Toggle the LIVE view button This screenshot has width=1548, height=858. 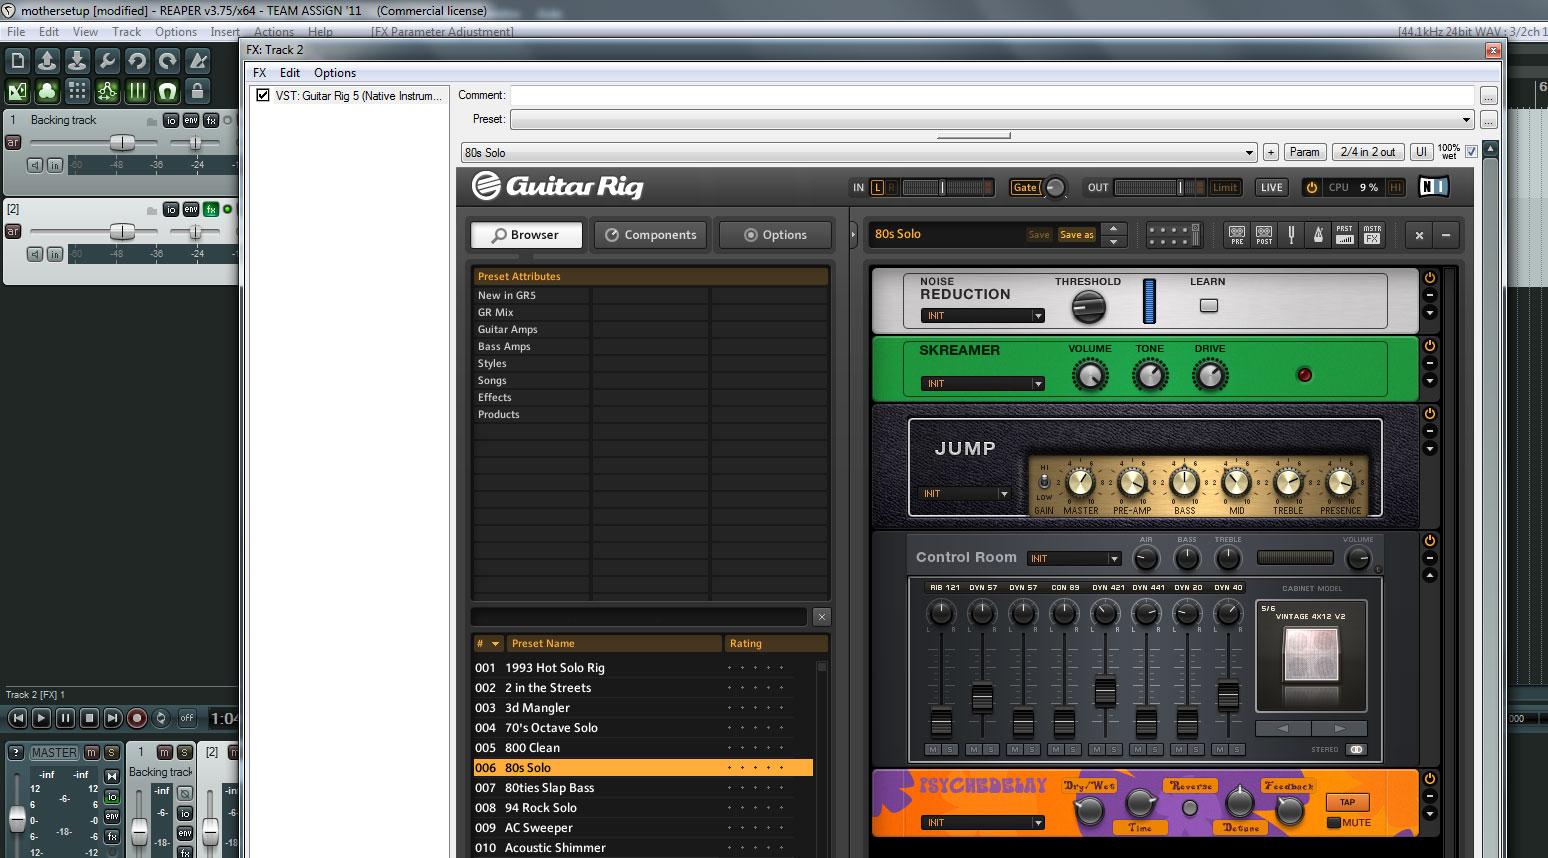pyautogui.click(x=1272, y=187)
